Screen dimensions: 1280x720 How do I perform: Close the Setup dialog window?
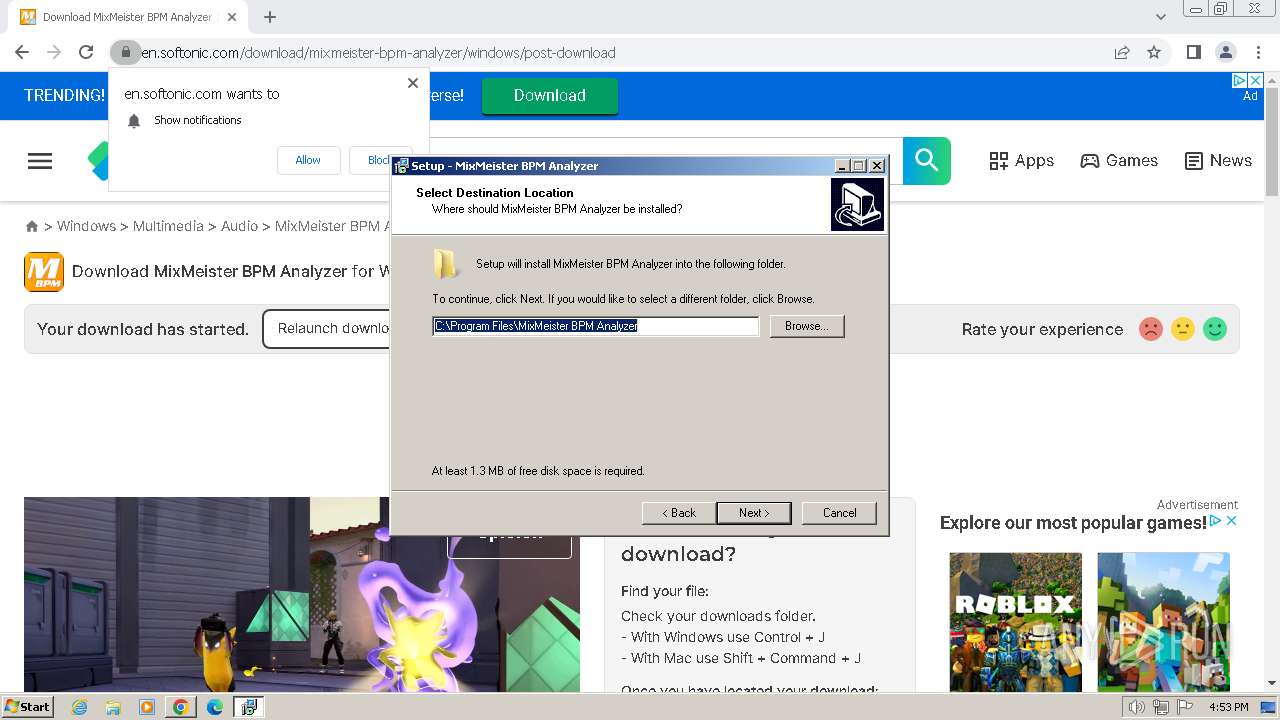(x=877, y=166)
